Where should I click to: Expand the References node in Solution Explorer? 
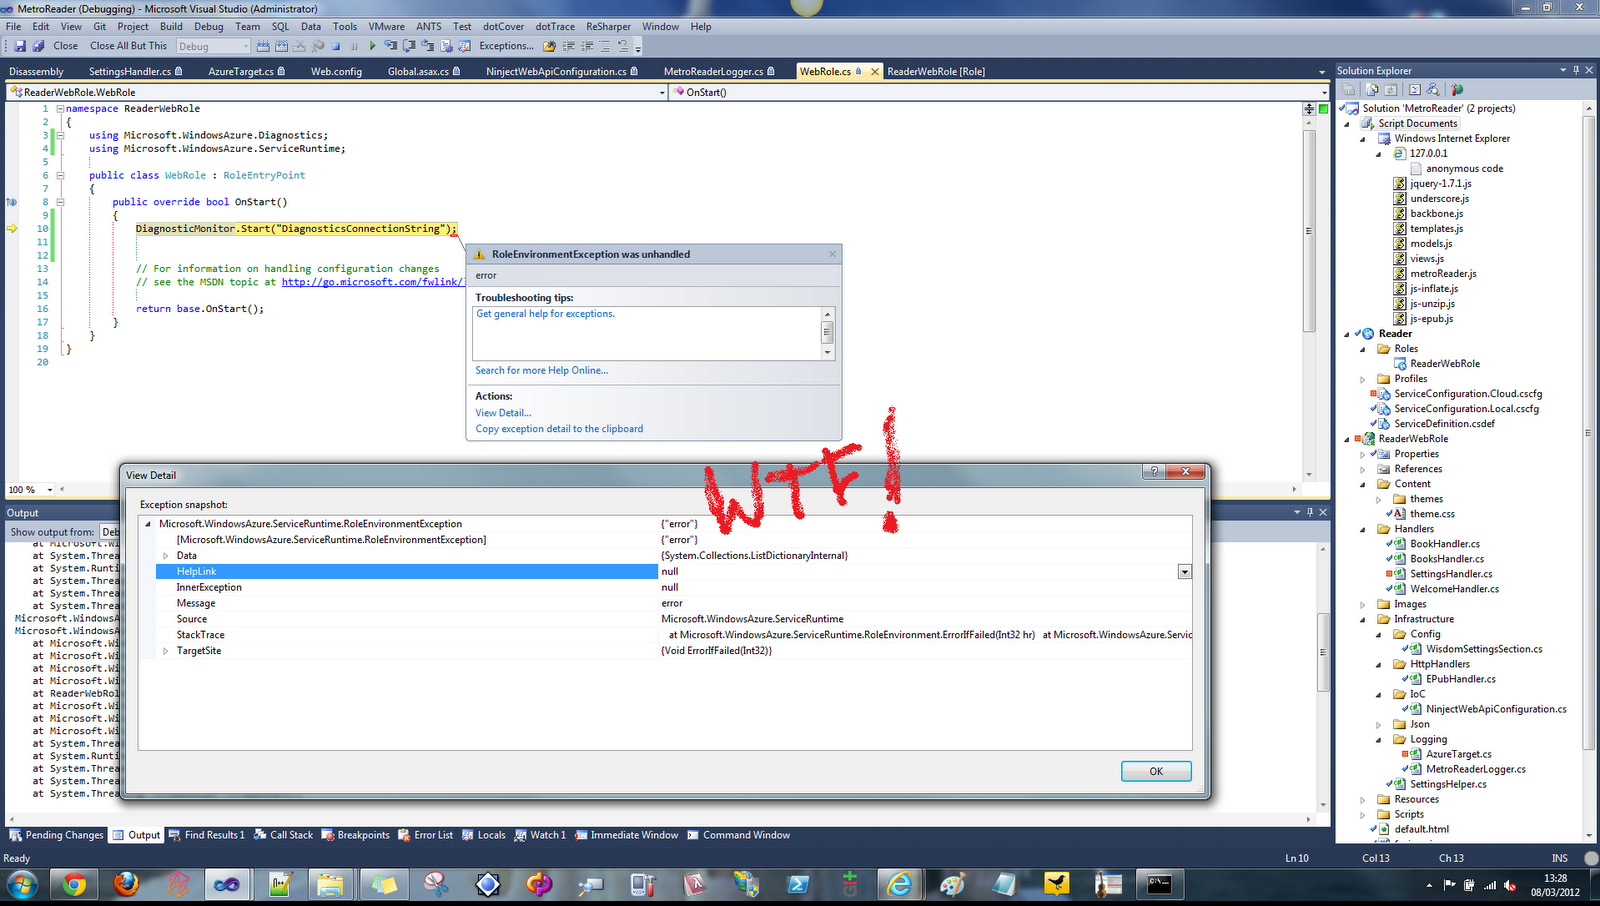pyautogui.click(x=1363, y=469)
